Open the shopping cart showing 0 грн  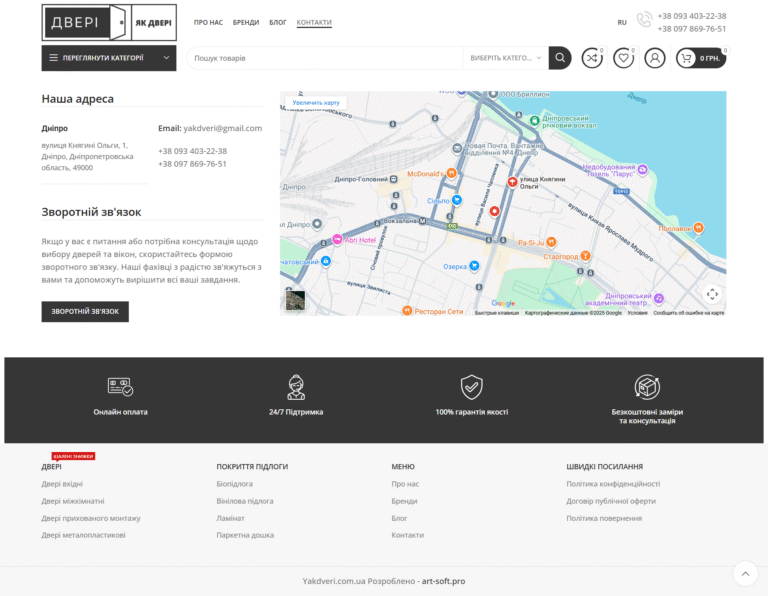click(701, 58)
